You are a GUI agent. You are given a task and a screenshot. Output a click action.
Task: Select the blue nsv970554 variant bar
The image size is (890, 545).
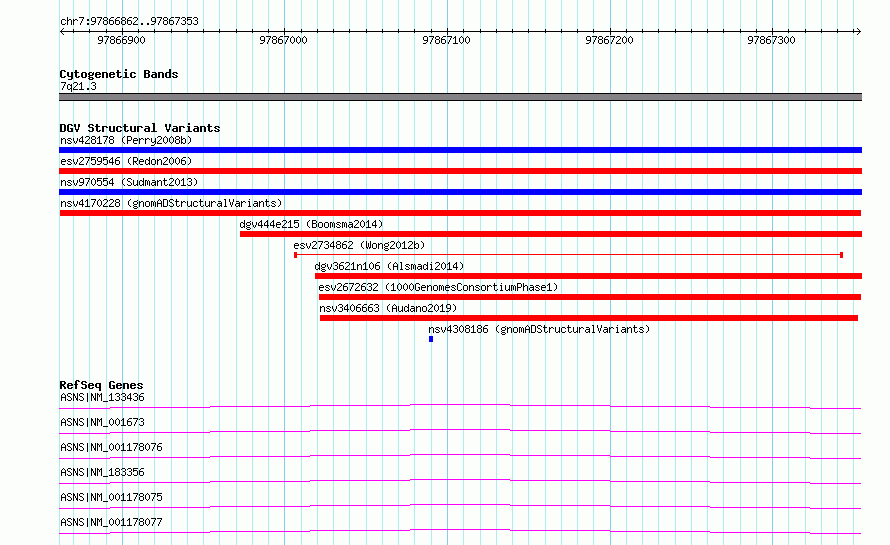click(460, 192)
